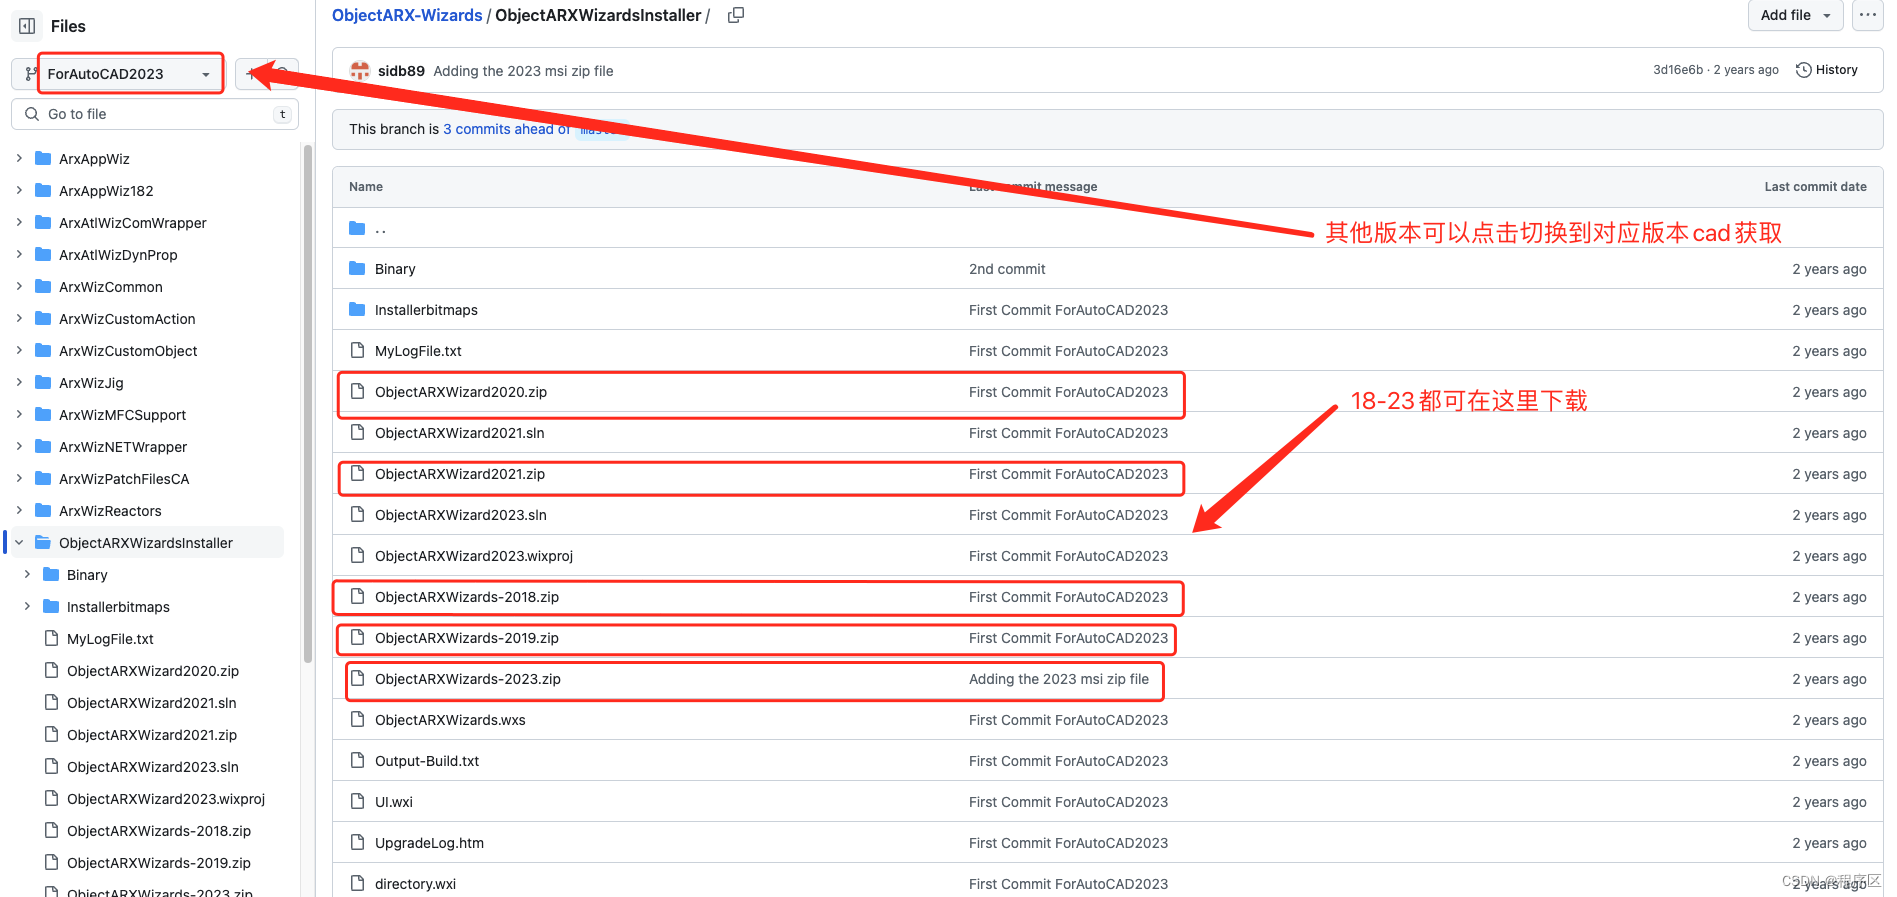The height and width of the screenshot is (897, 1897).
Task: Click the Go to file search field
Action: [x=155, y=114]
